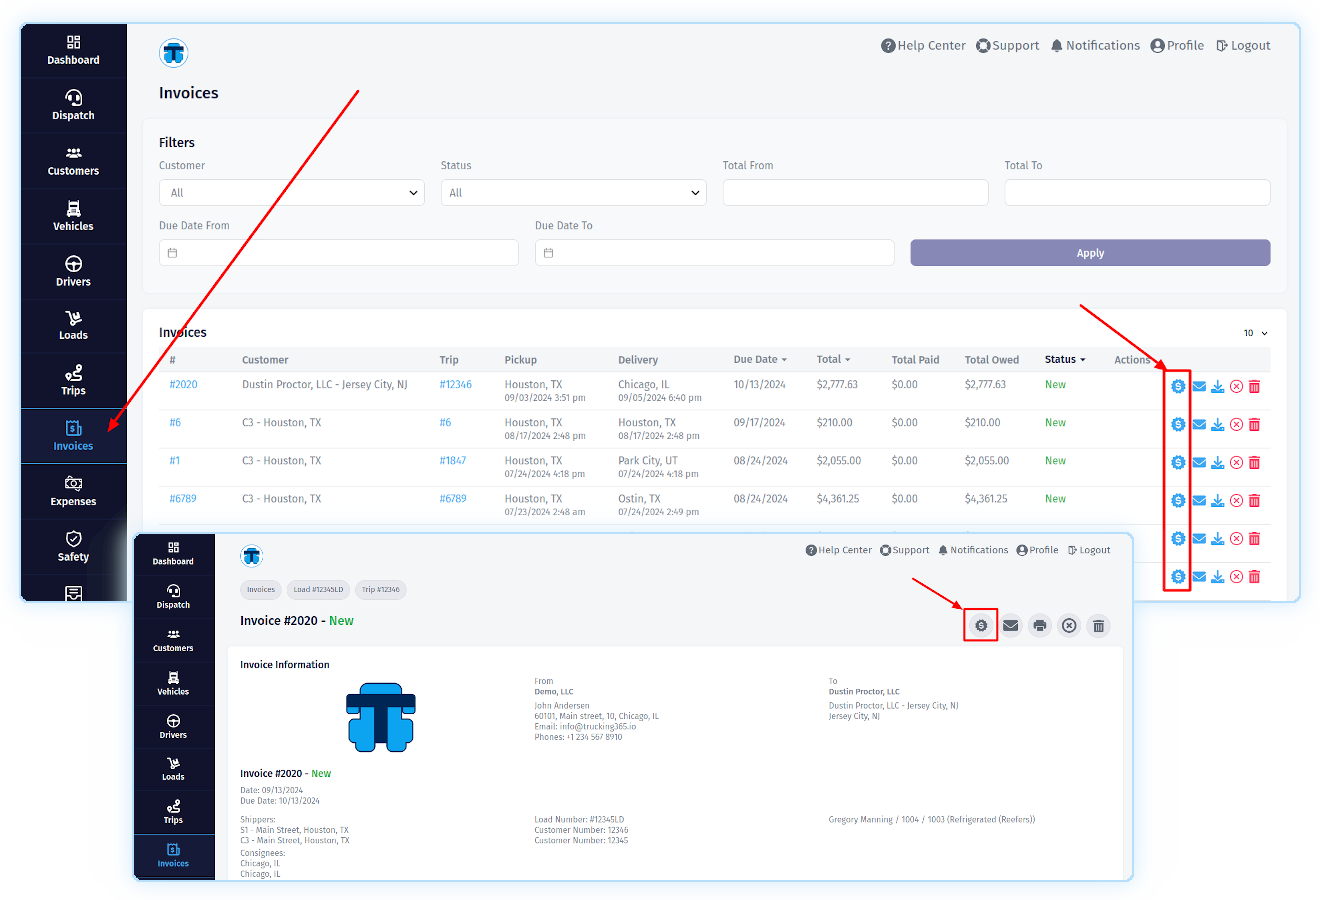
Task: Click the print icon on the Invoice #2020 detail page
Action: [x=1040, y=626]
